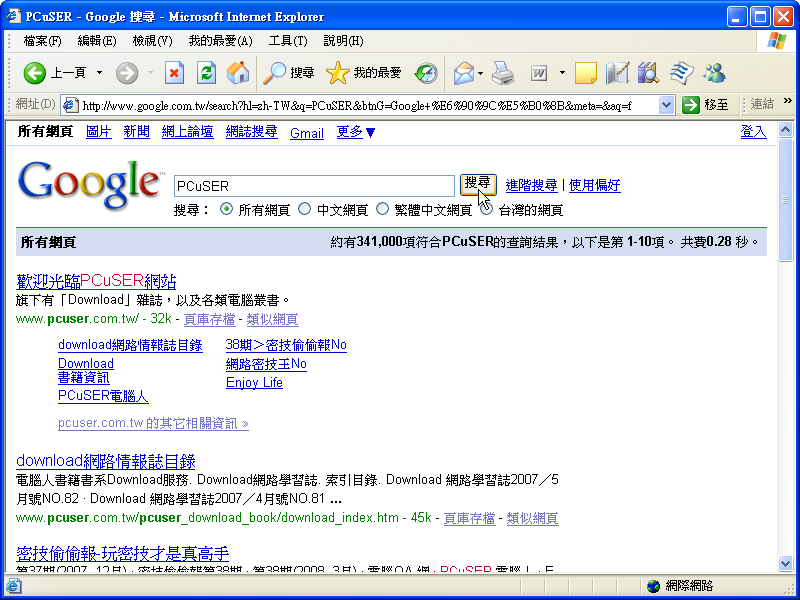Click the 網際網路 zone globe in status bar
Screen dimensions: 800x600
pos(653,586)
